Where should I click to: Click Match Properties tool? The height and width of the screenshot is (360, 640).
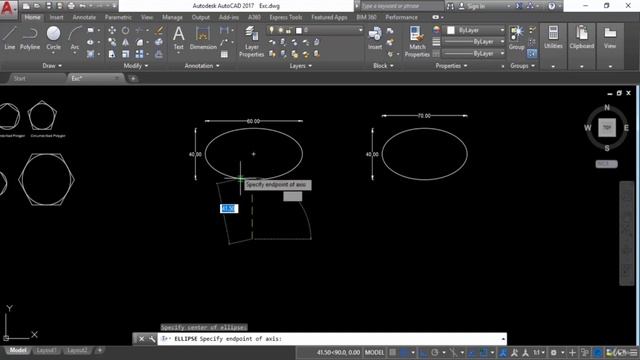[417, 42]
